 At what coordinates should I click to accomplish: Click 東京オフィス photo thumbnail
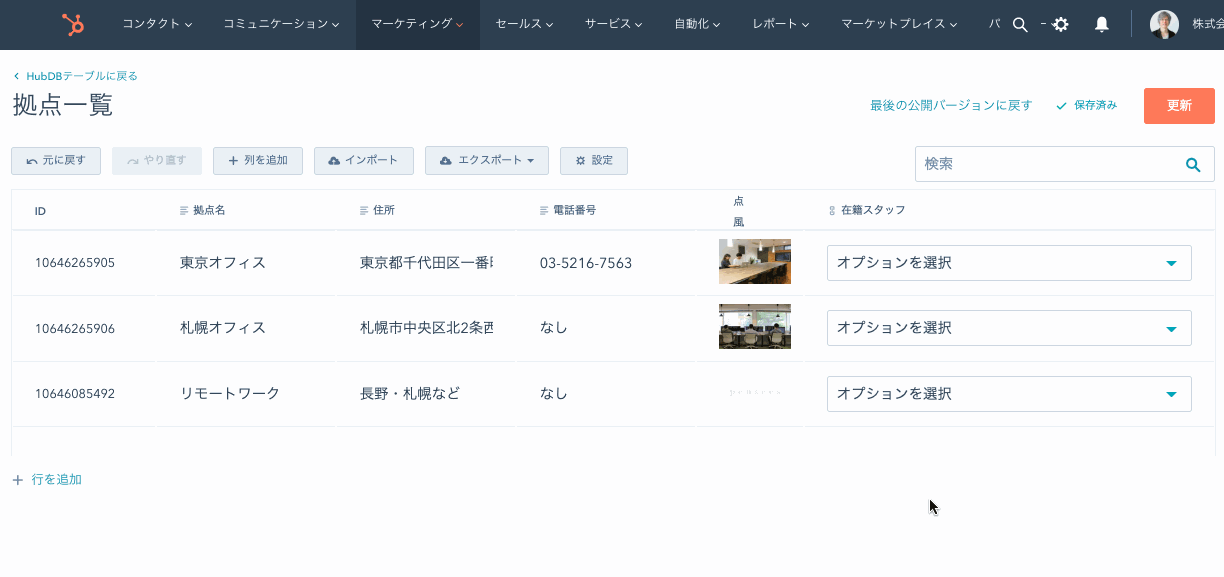(754, 262)
